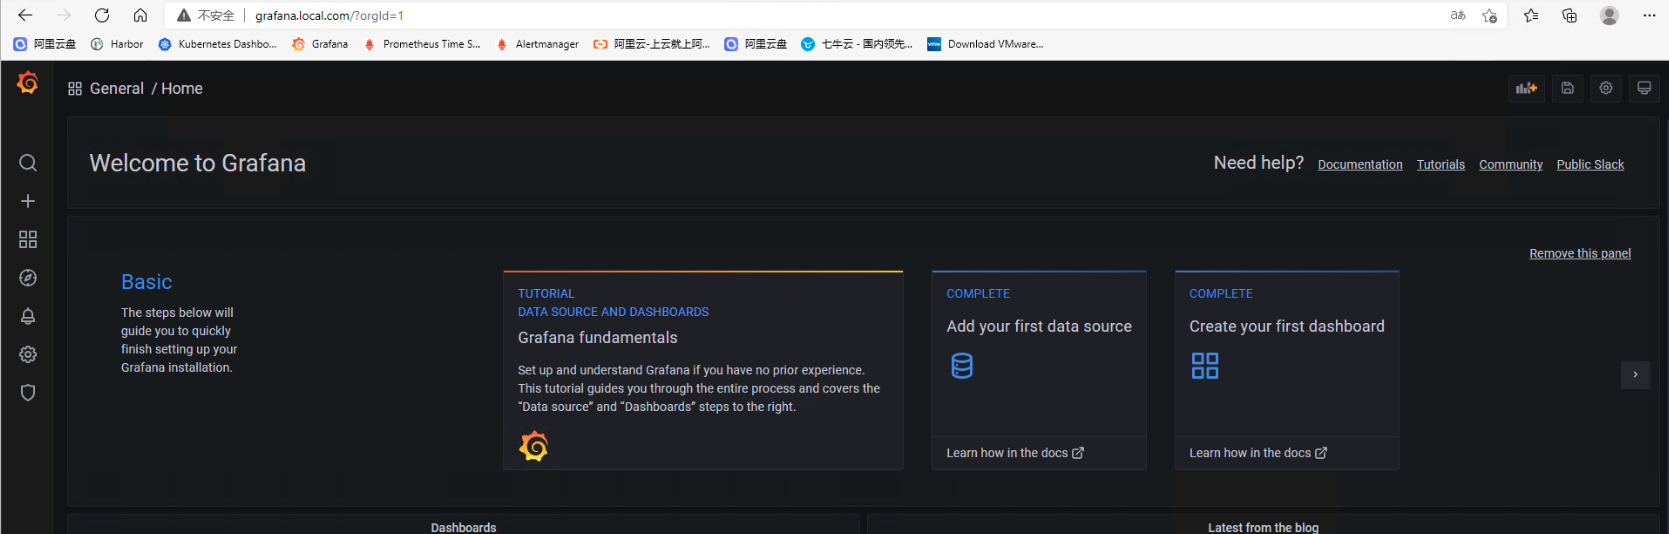Open the Alertmanager bookmark
Image resolution: width=1669 pixels, height=534 pixels.
pos(537,44)
